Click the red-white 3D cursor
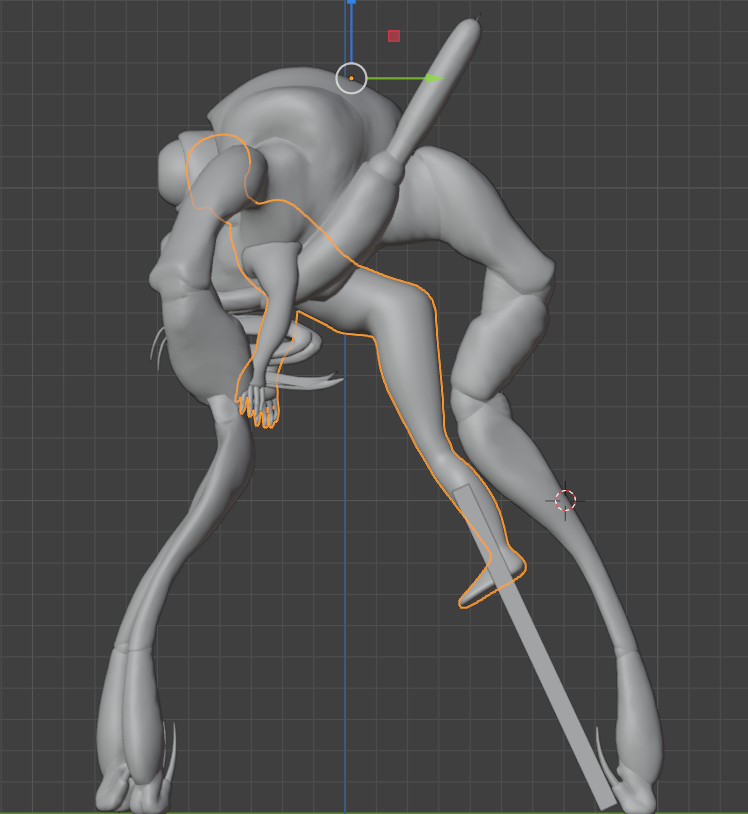Image resolution: width=748 pixels, height=814 pixels. tap(565, 500)
